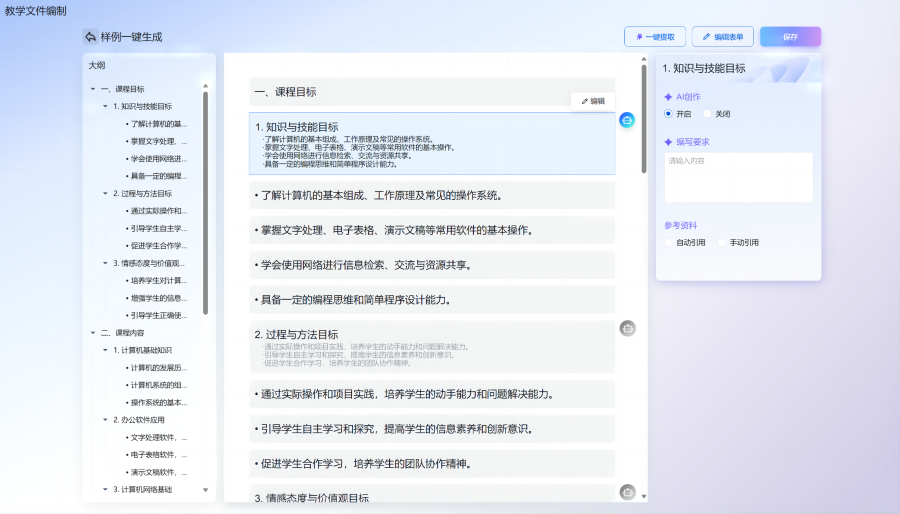Click the down arrow of the outline scrollbar
Viewport: 900px width, 514px height.
pos(206,490)
